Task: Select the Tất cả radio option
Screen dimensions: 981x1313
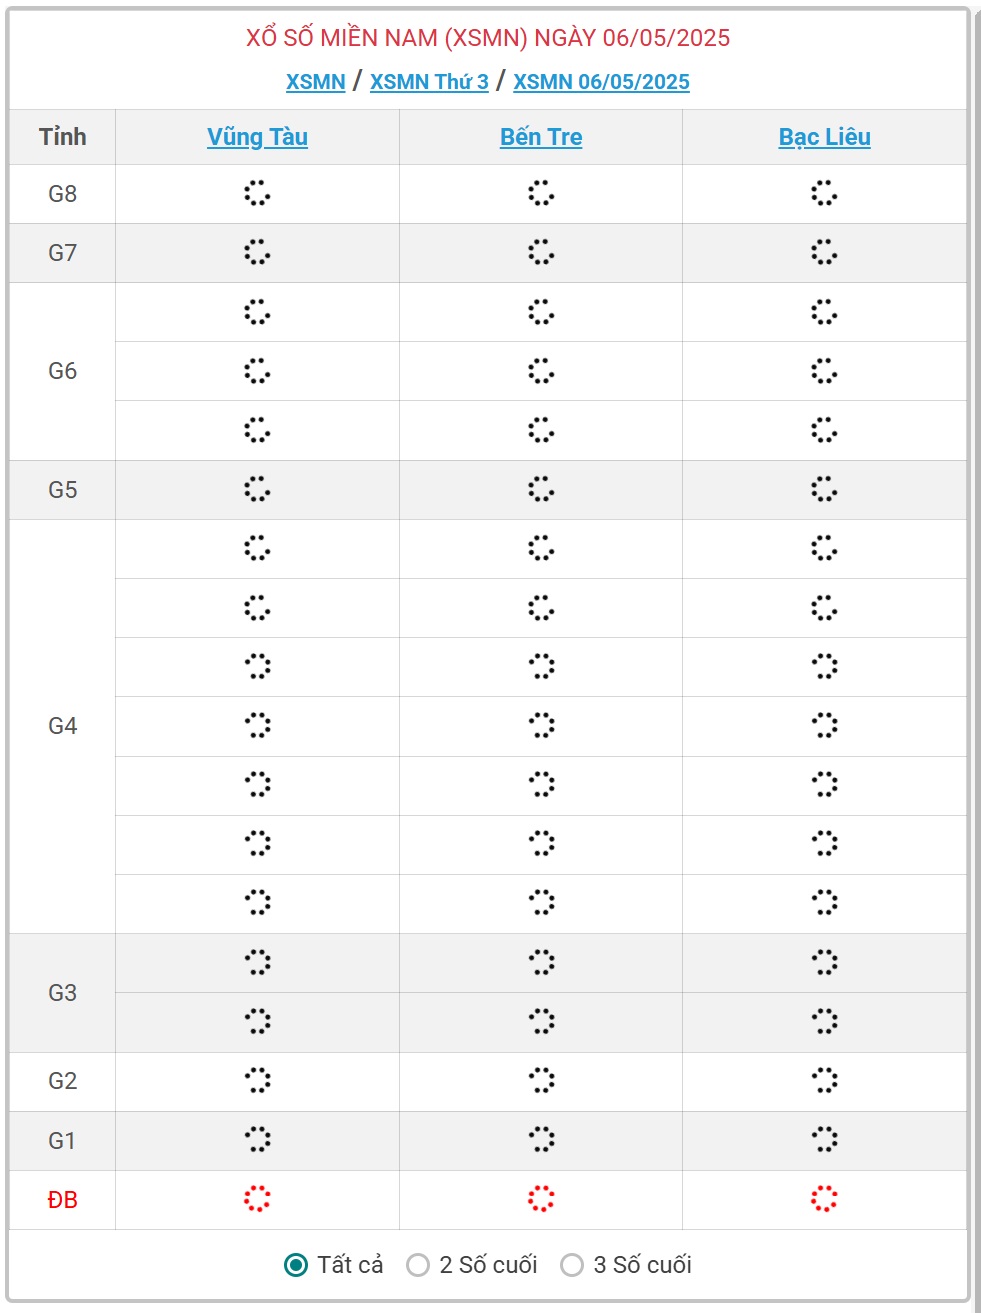Action: click(296, 1265)
